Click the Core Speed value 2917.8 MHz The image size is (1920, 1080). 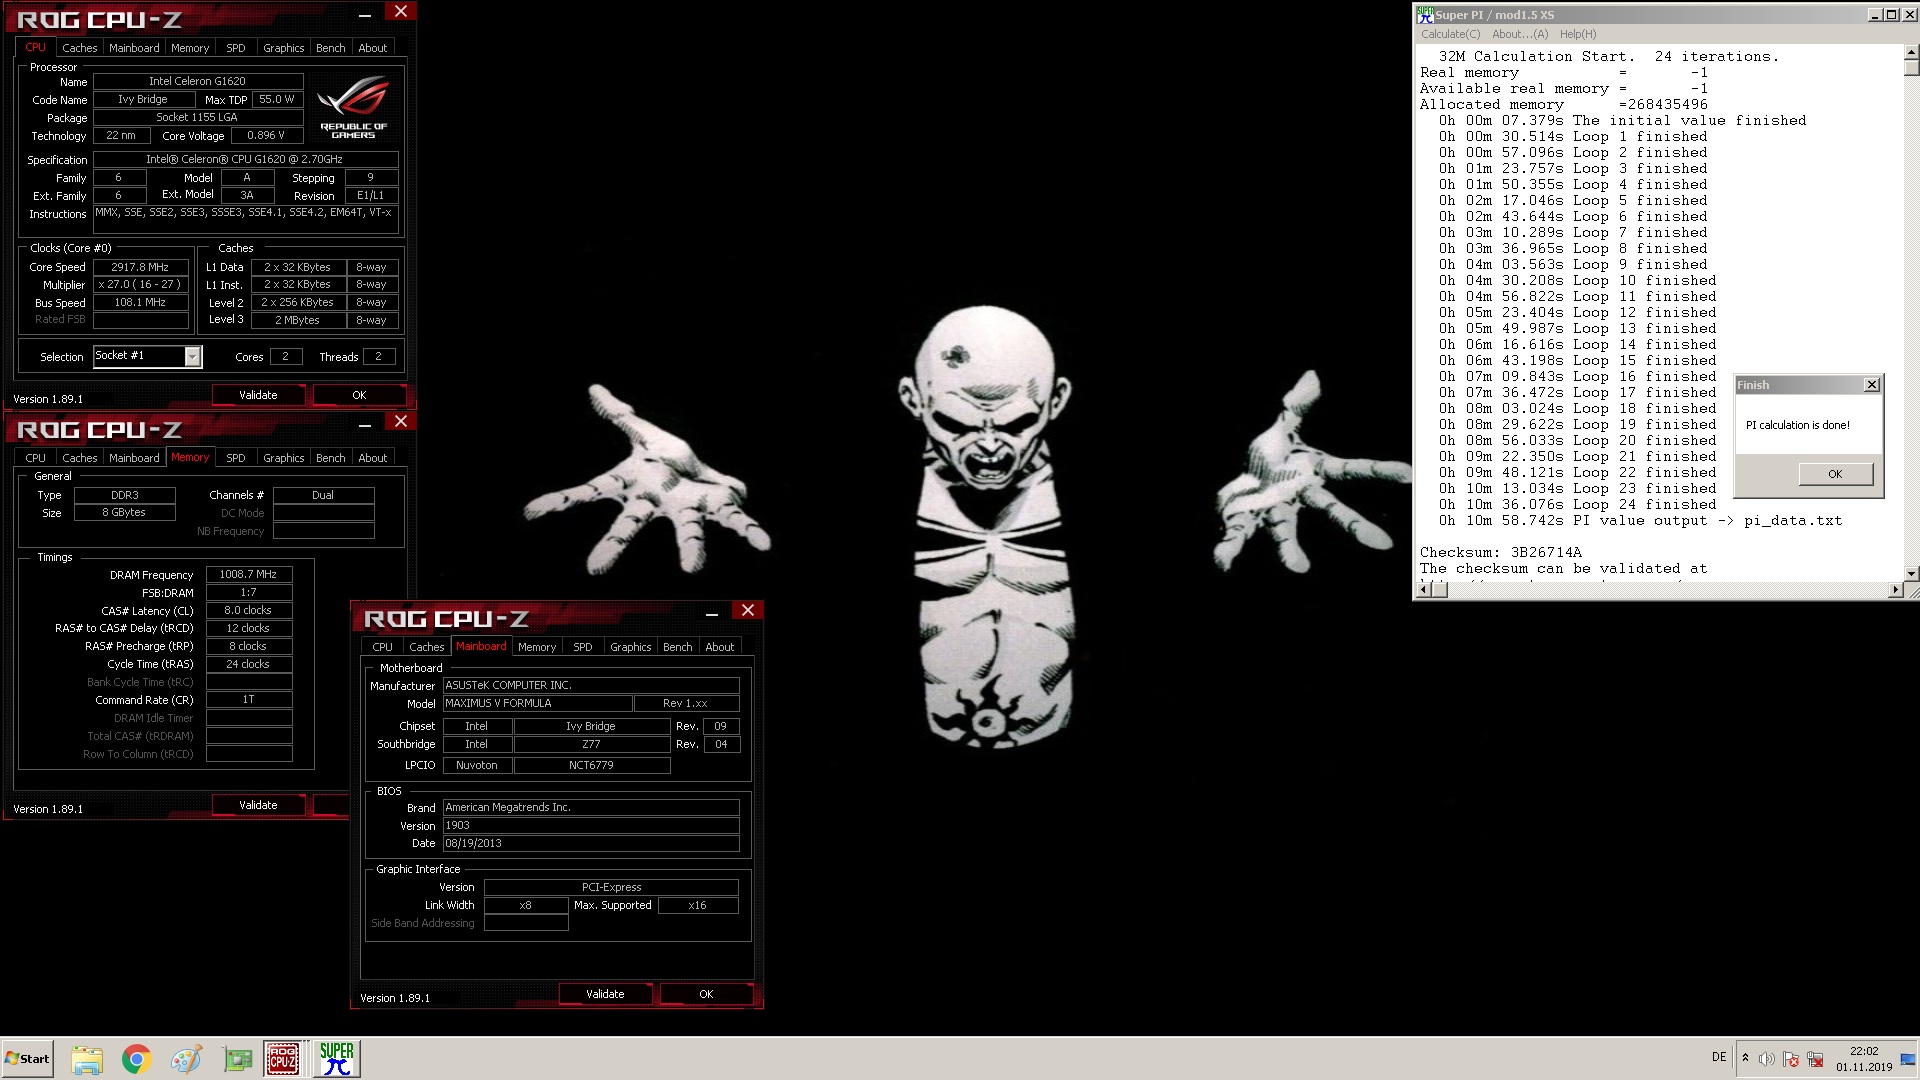(140, 267)
